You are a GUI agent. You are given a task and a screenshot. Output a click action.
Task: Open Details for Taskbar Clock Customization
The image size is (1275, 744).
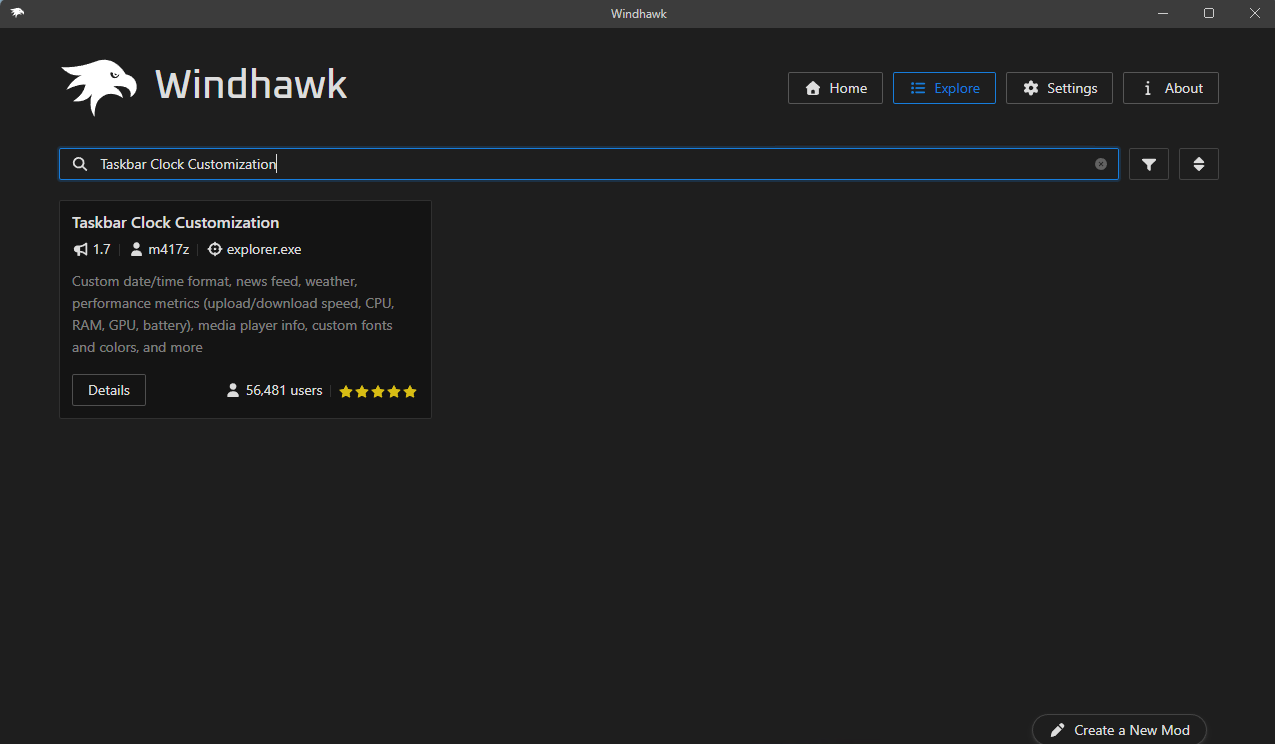109,390
